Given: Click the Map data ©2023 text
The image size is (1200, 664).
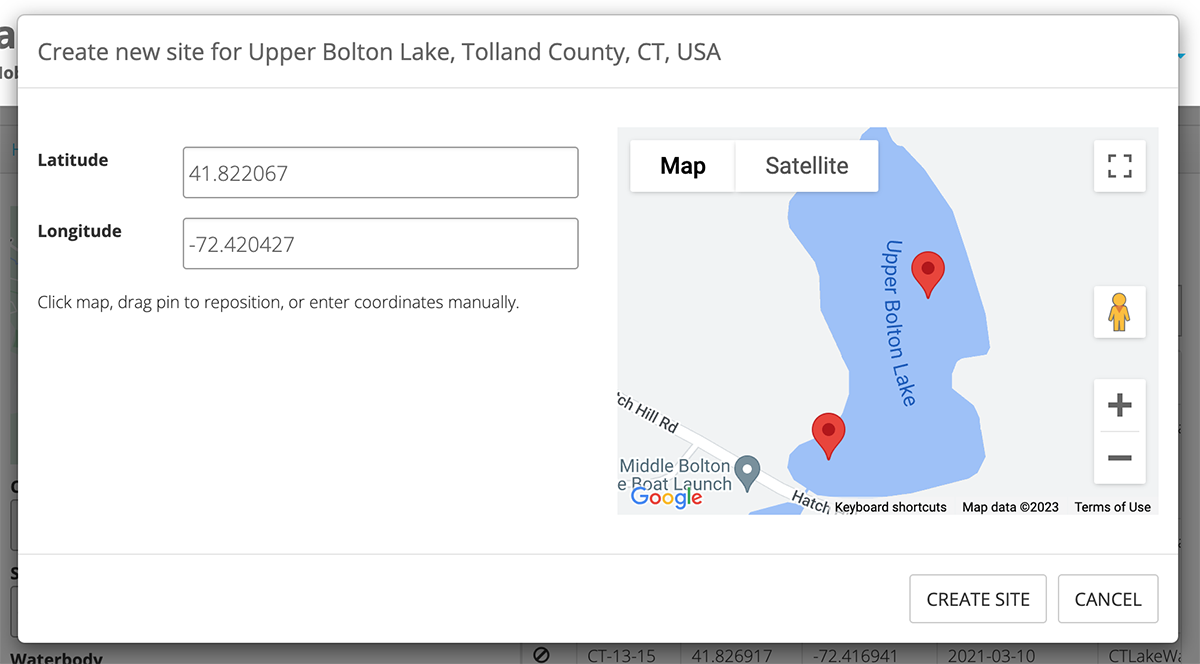Looking at the screenshot, I should pyautogui.click(x=1010, y=507).
